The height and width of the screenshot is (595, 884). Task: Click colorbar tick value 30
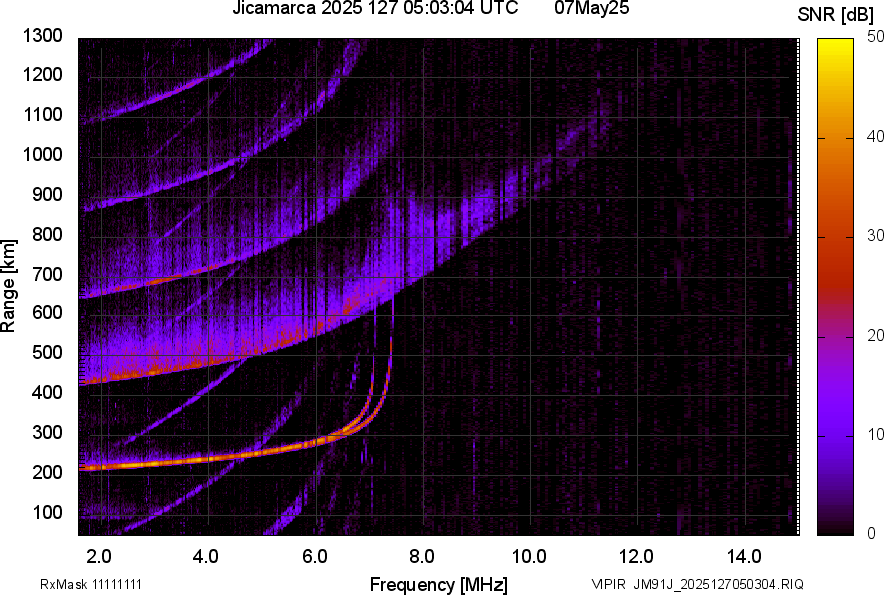coord(876,236)
